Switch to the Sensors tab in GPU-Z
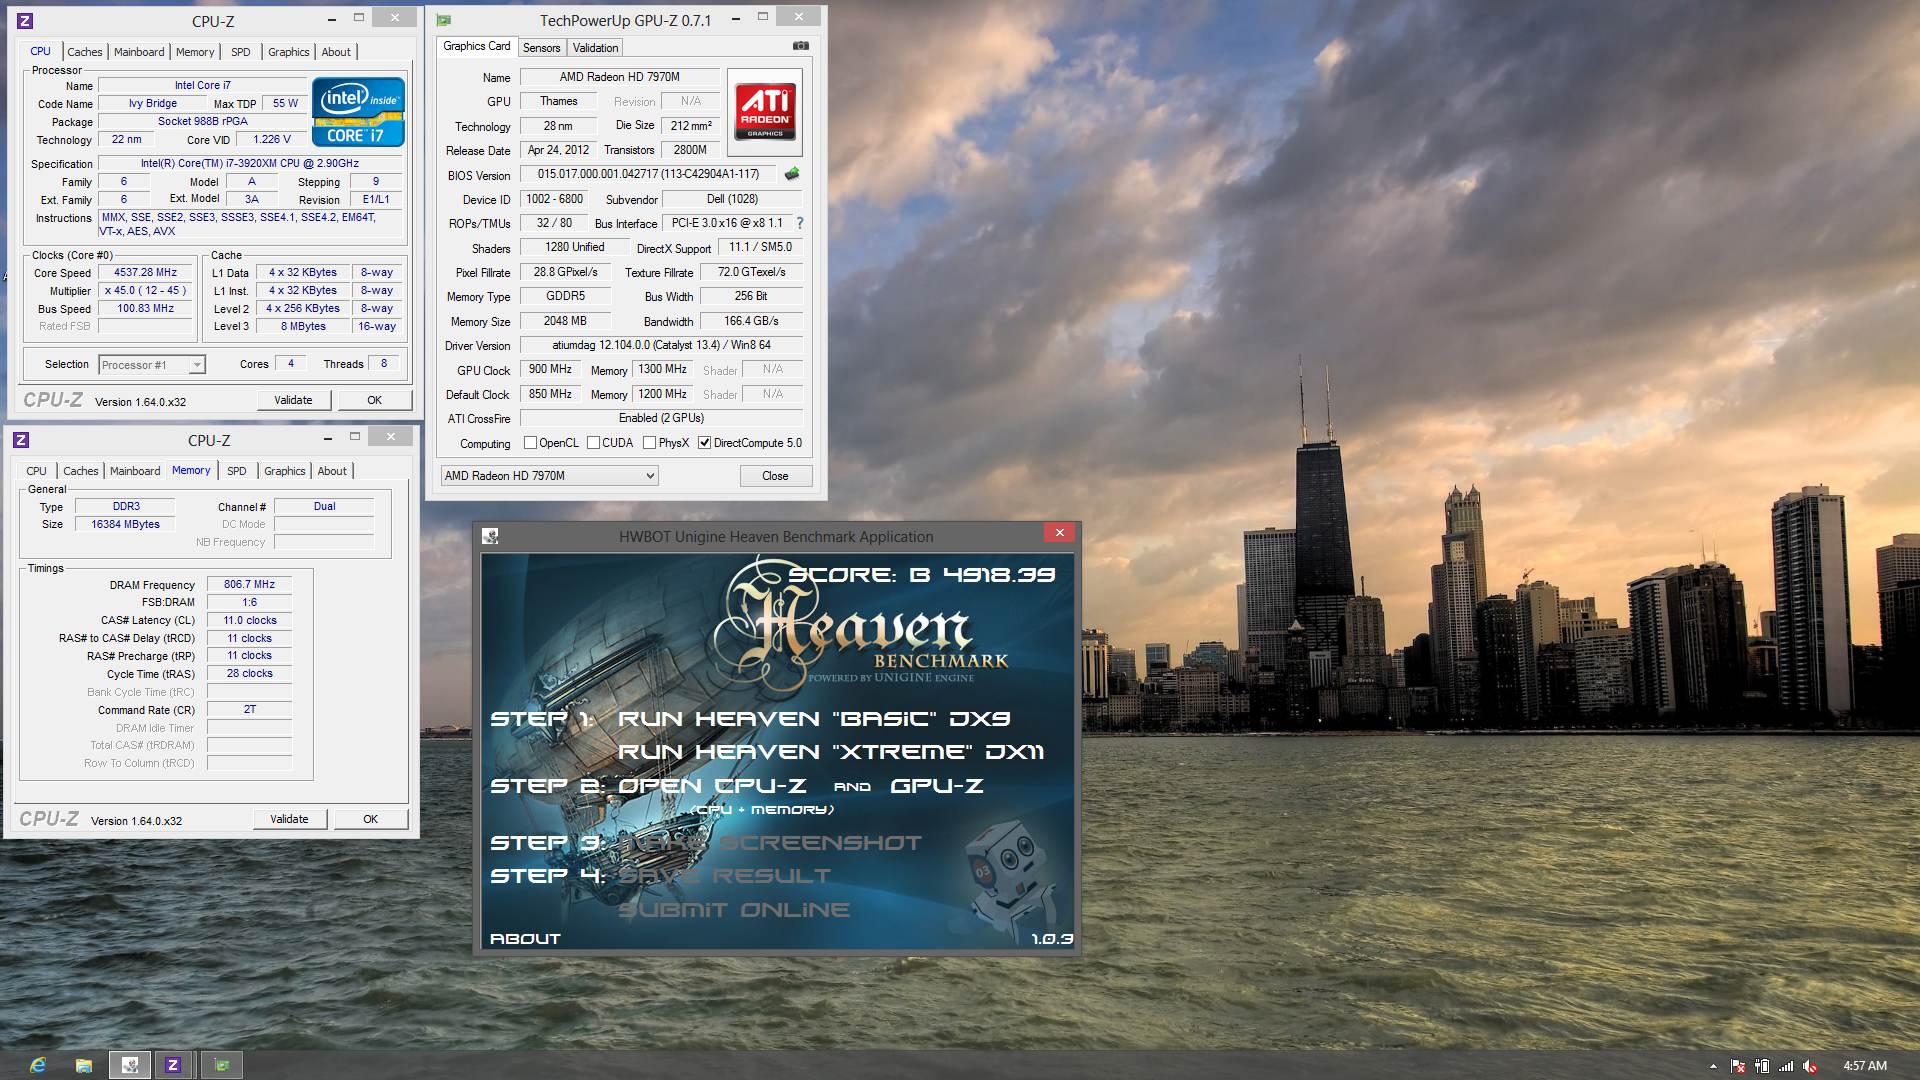Screen dimensions: 1920x1080 [541, 48]
